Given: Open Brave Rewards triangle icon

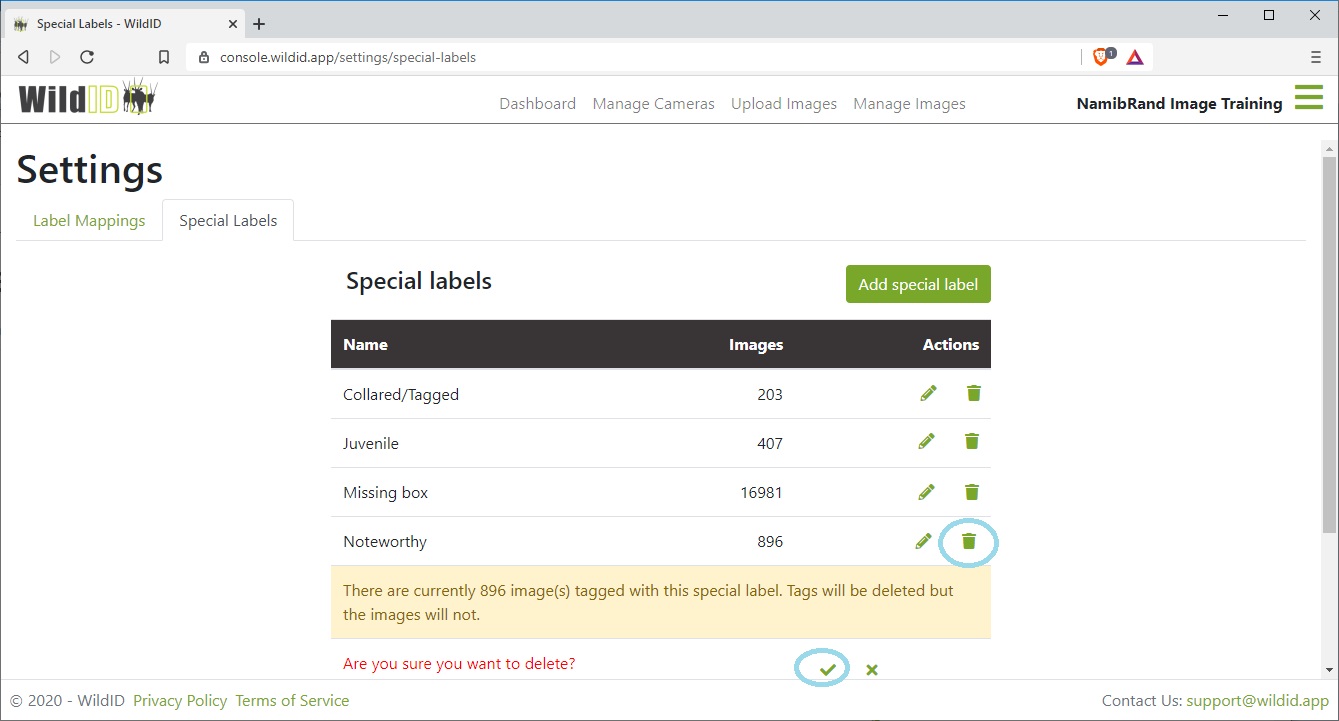Looking at the screenshot, I should (x=1135, y=57).
